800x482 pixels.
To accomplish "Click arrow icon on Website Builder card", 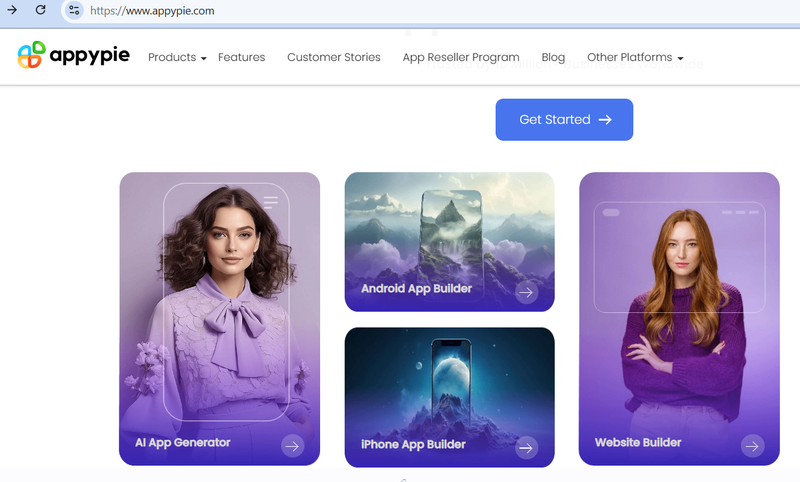I will coord(753,446).
